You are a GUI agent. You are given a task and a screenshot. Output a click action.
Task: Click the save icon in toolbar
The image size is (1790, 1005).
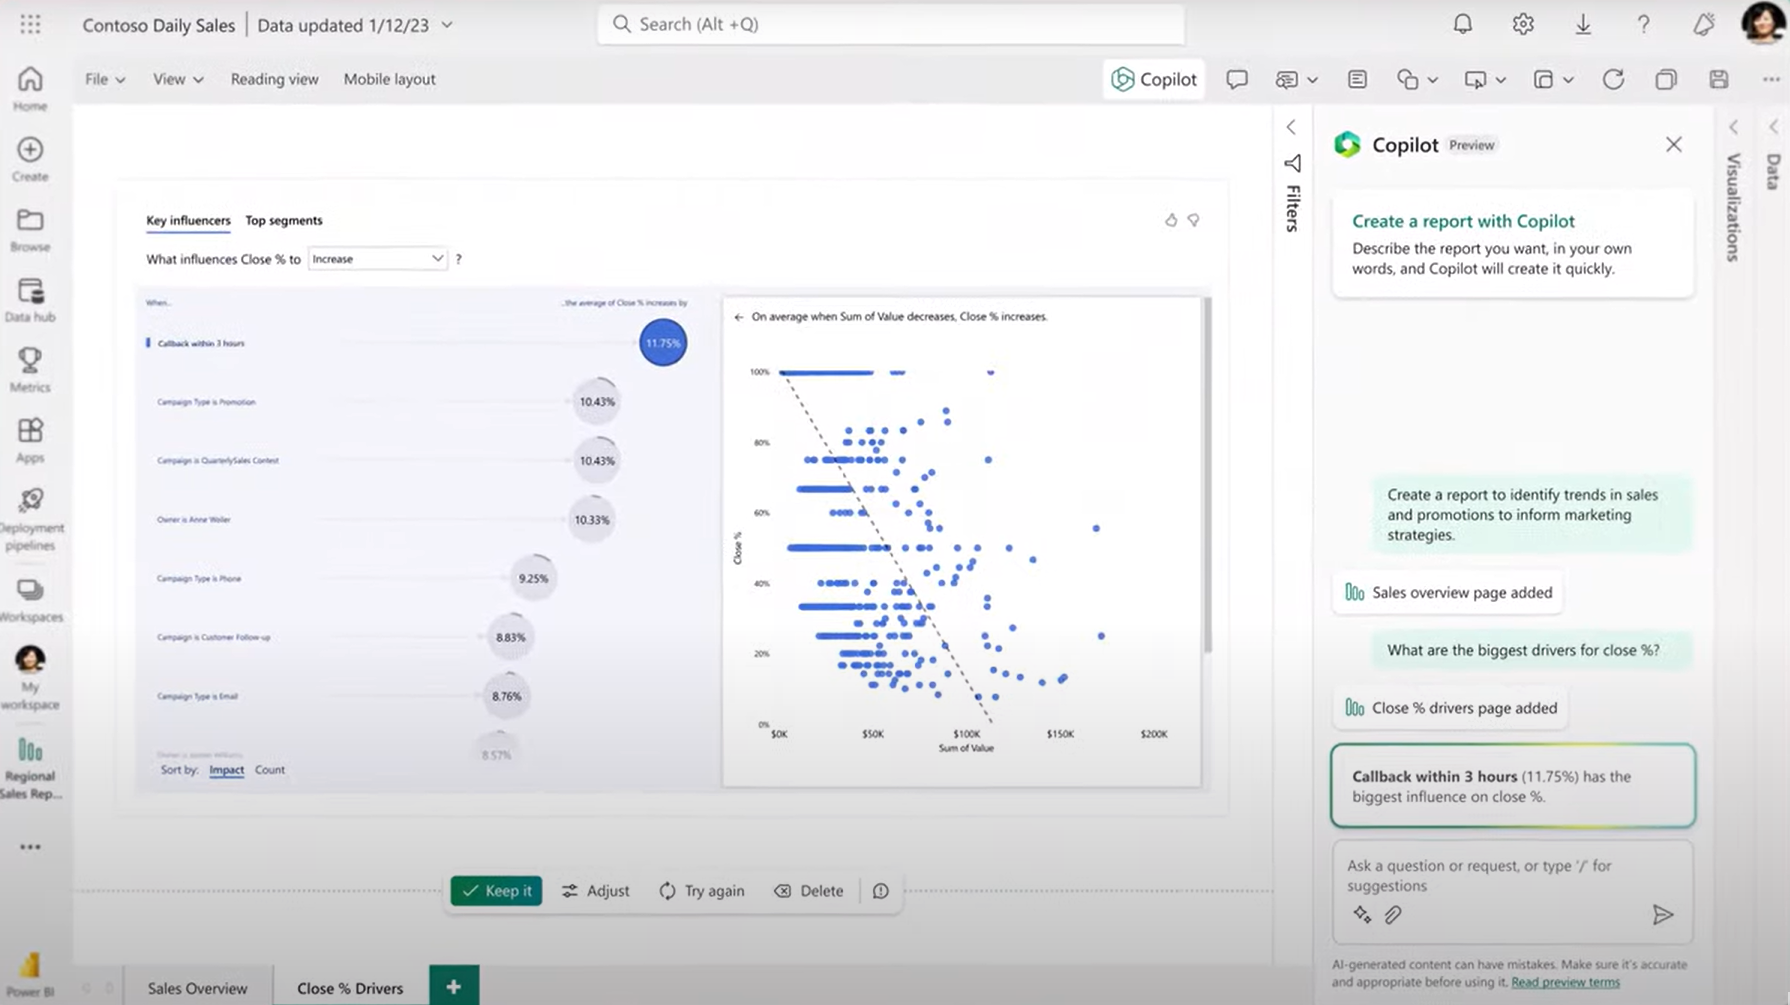pos(1718,79)
